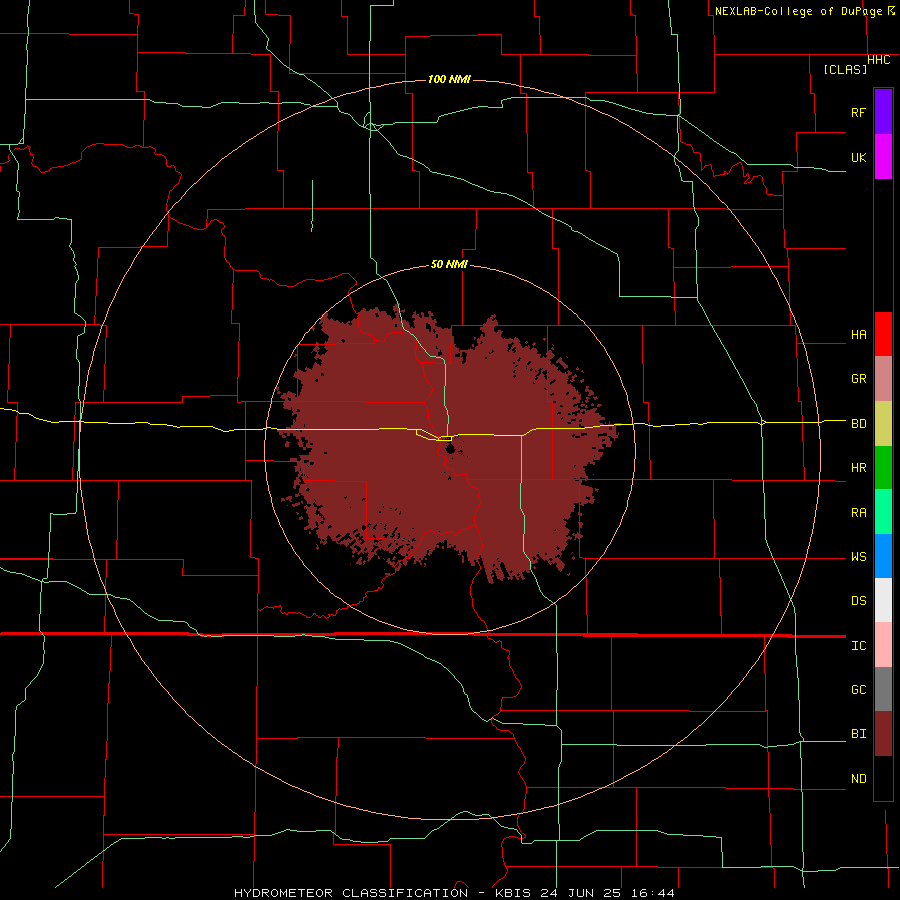Click the HYDROMETEOR CLASSIFICATION title text
The width and height of the screenshot is (900, 900).
pos(351,893)
